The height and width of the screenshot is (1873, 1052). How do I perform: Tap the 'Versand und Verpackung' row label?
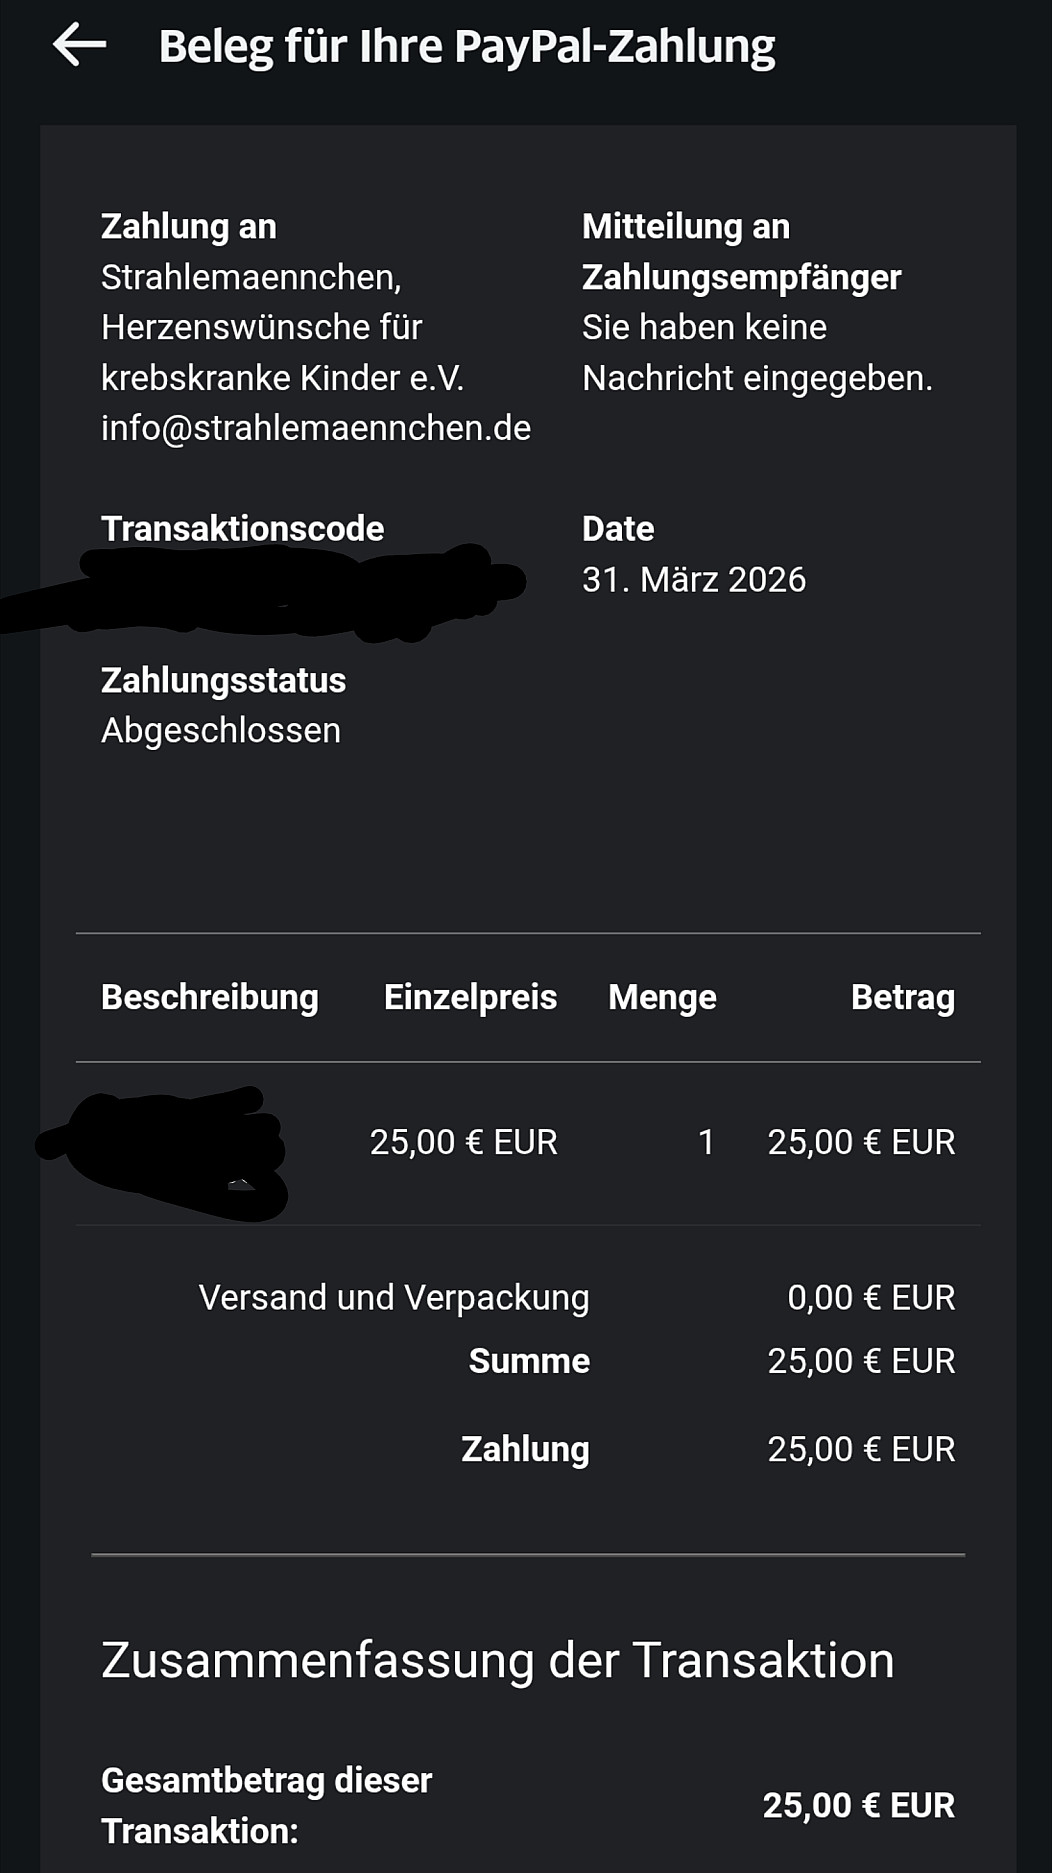pos(394,1297)
